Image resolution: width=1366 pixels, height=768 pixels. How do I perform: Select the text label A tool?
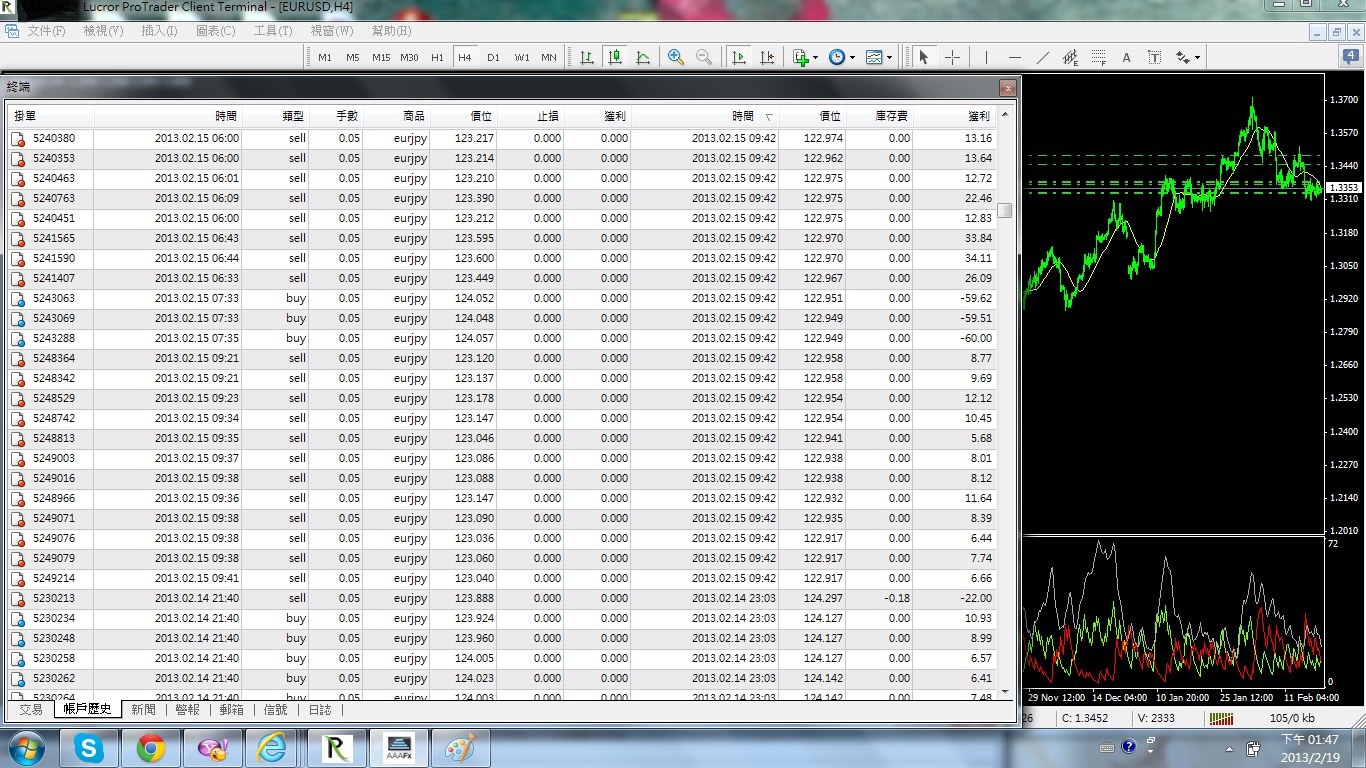click(1126, 57)
